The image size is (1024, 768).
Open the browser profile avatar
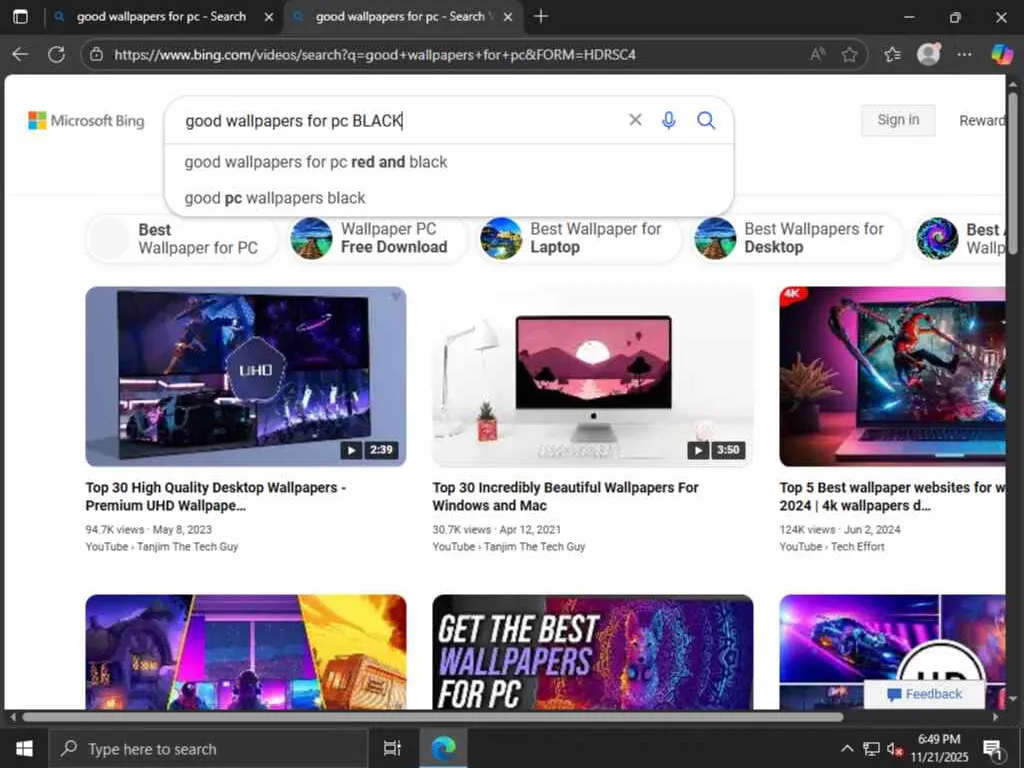[x=929, y=54]
